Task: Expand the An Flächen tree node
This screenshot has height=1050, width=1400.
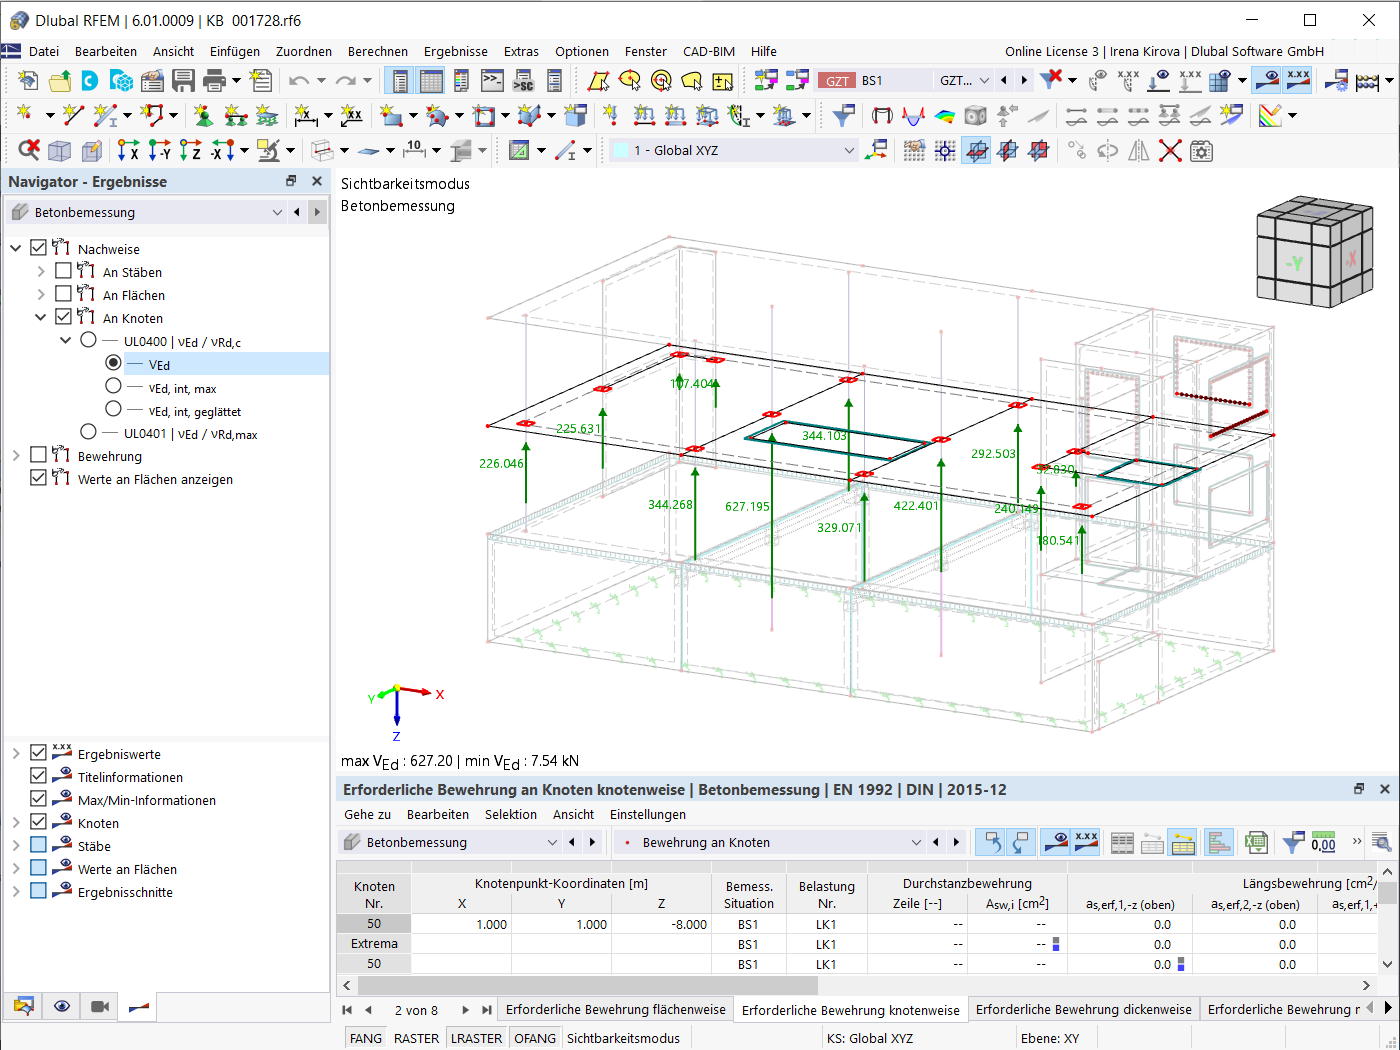Action: click(x=41, y=294)
